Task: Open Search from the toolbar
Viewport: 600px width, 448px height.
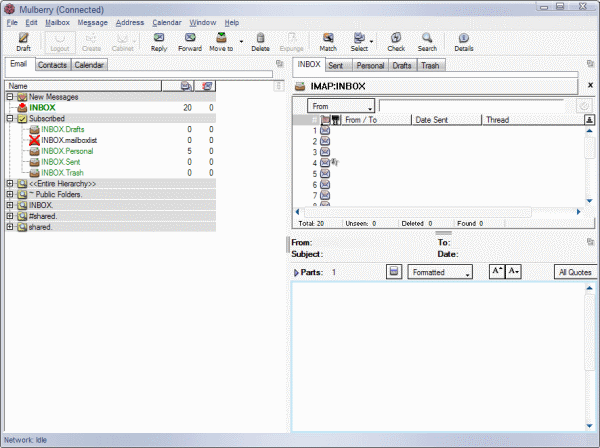Action: pyautogui.click(x=427, y=42)
